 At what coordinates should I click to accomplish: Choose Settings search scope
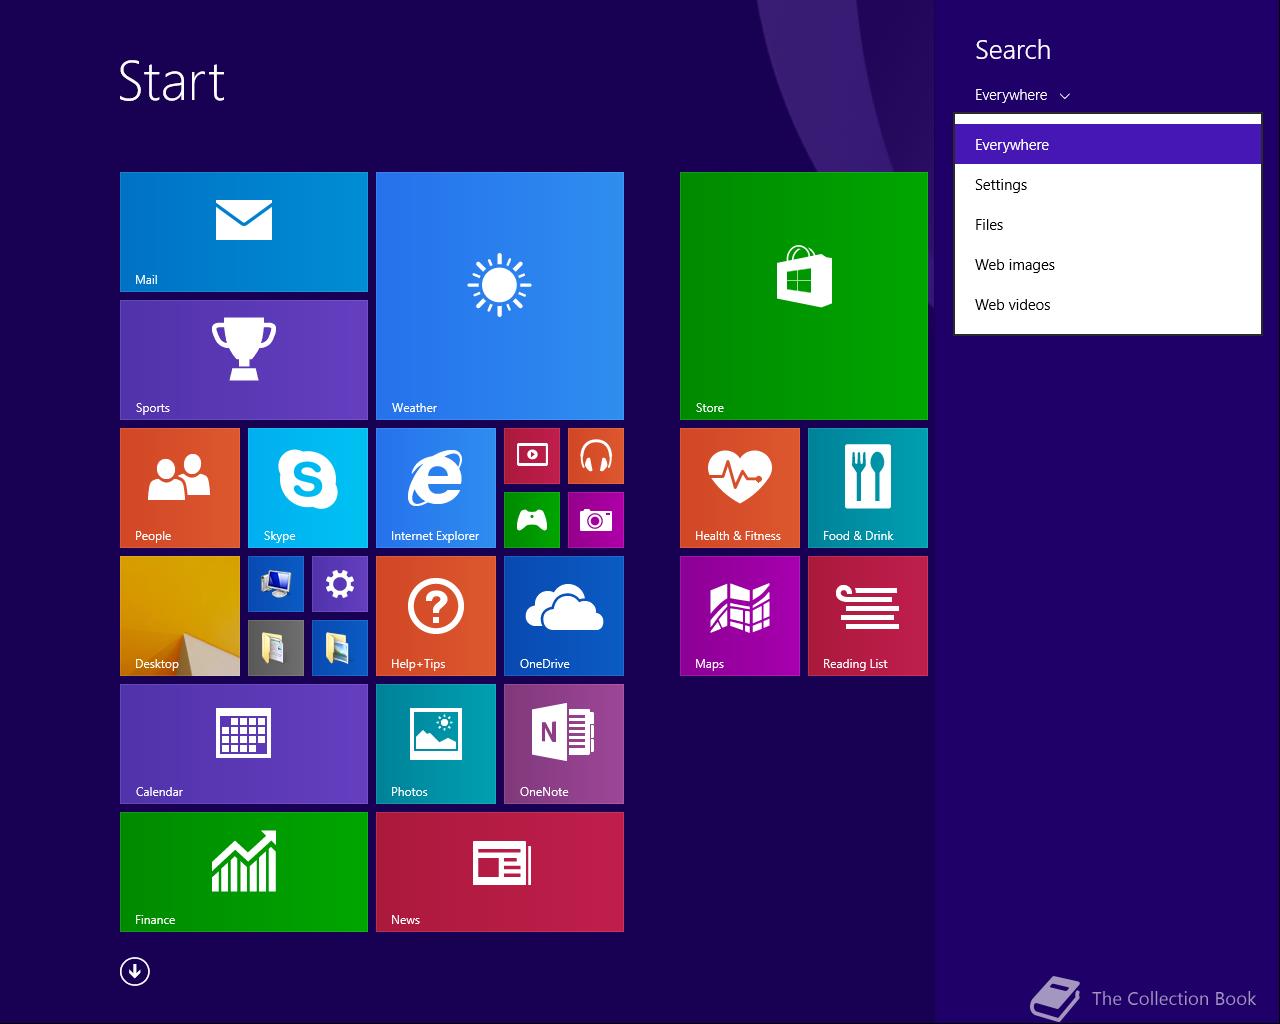coord(1108,185)
